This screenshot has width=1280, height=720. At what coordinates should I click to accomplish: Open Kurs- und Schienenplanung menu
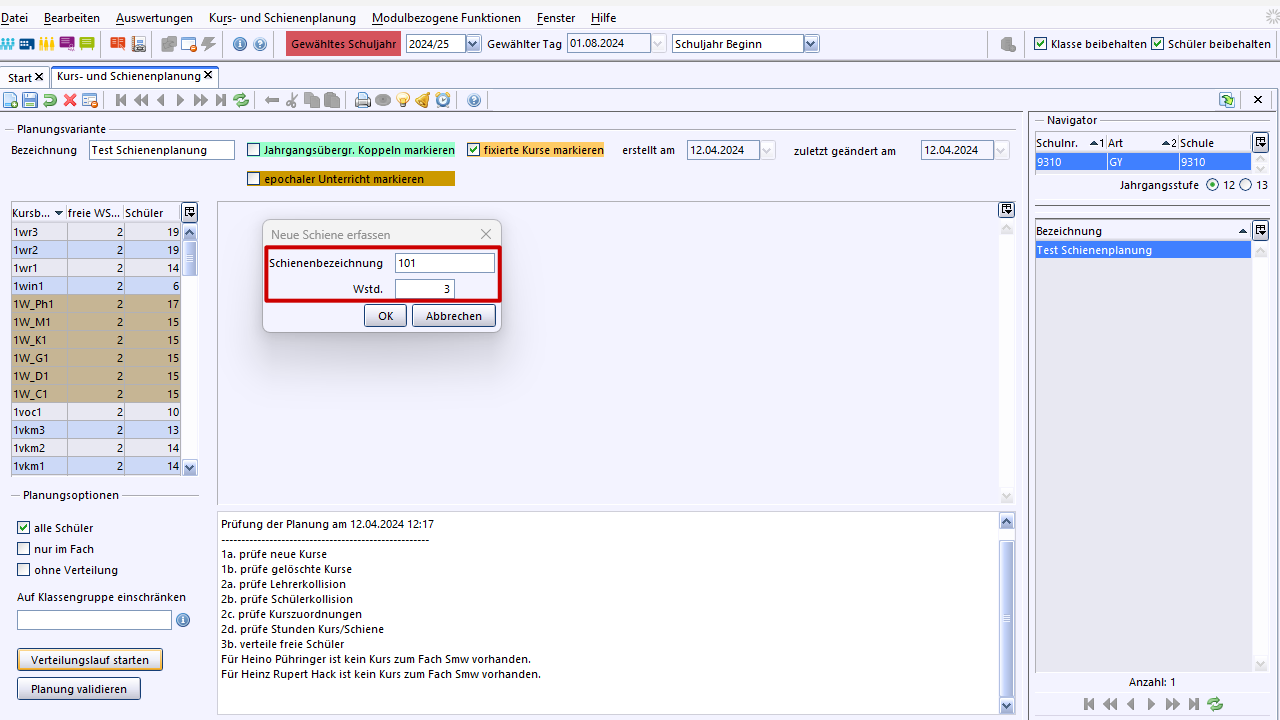pyautogui.click(x=282, y=18)
